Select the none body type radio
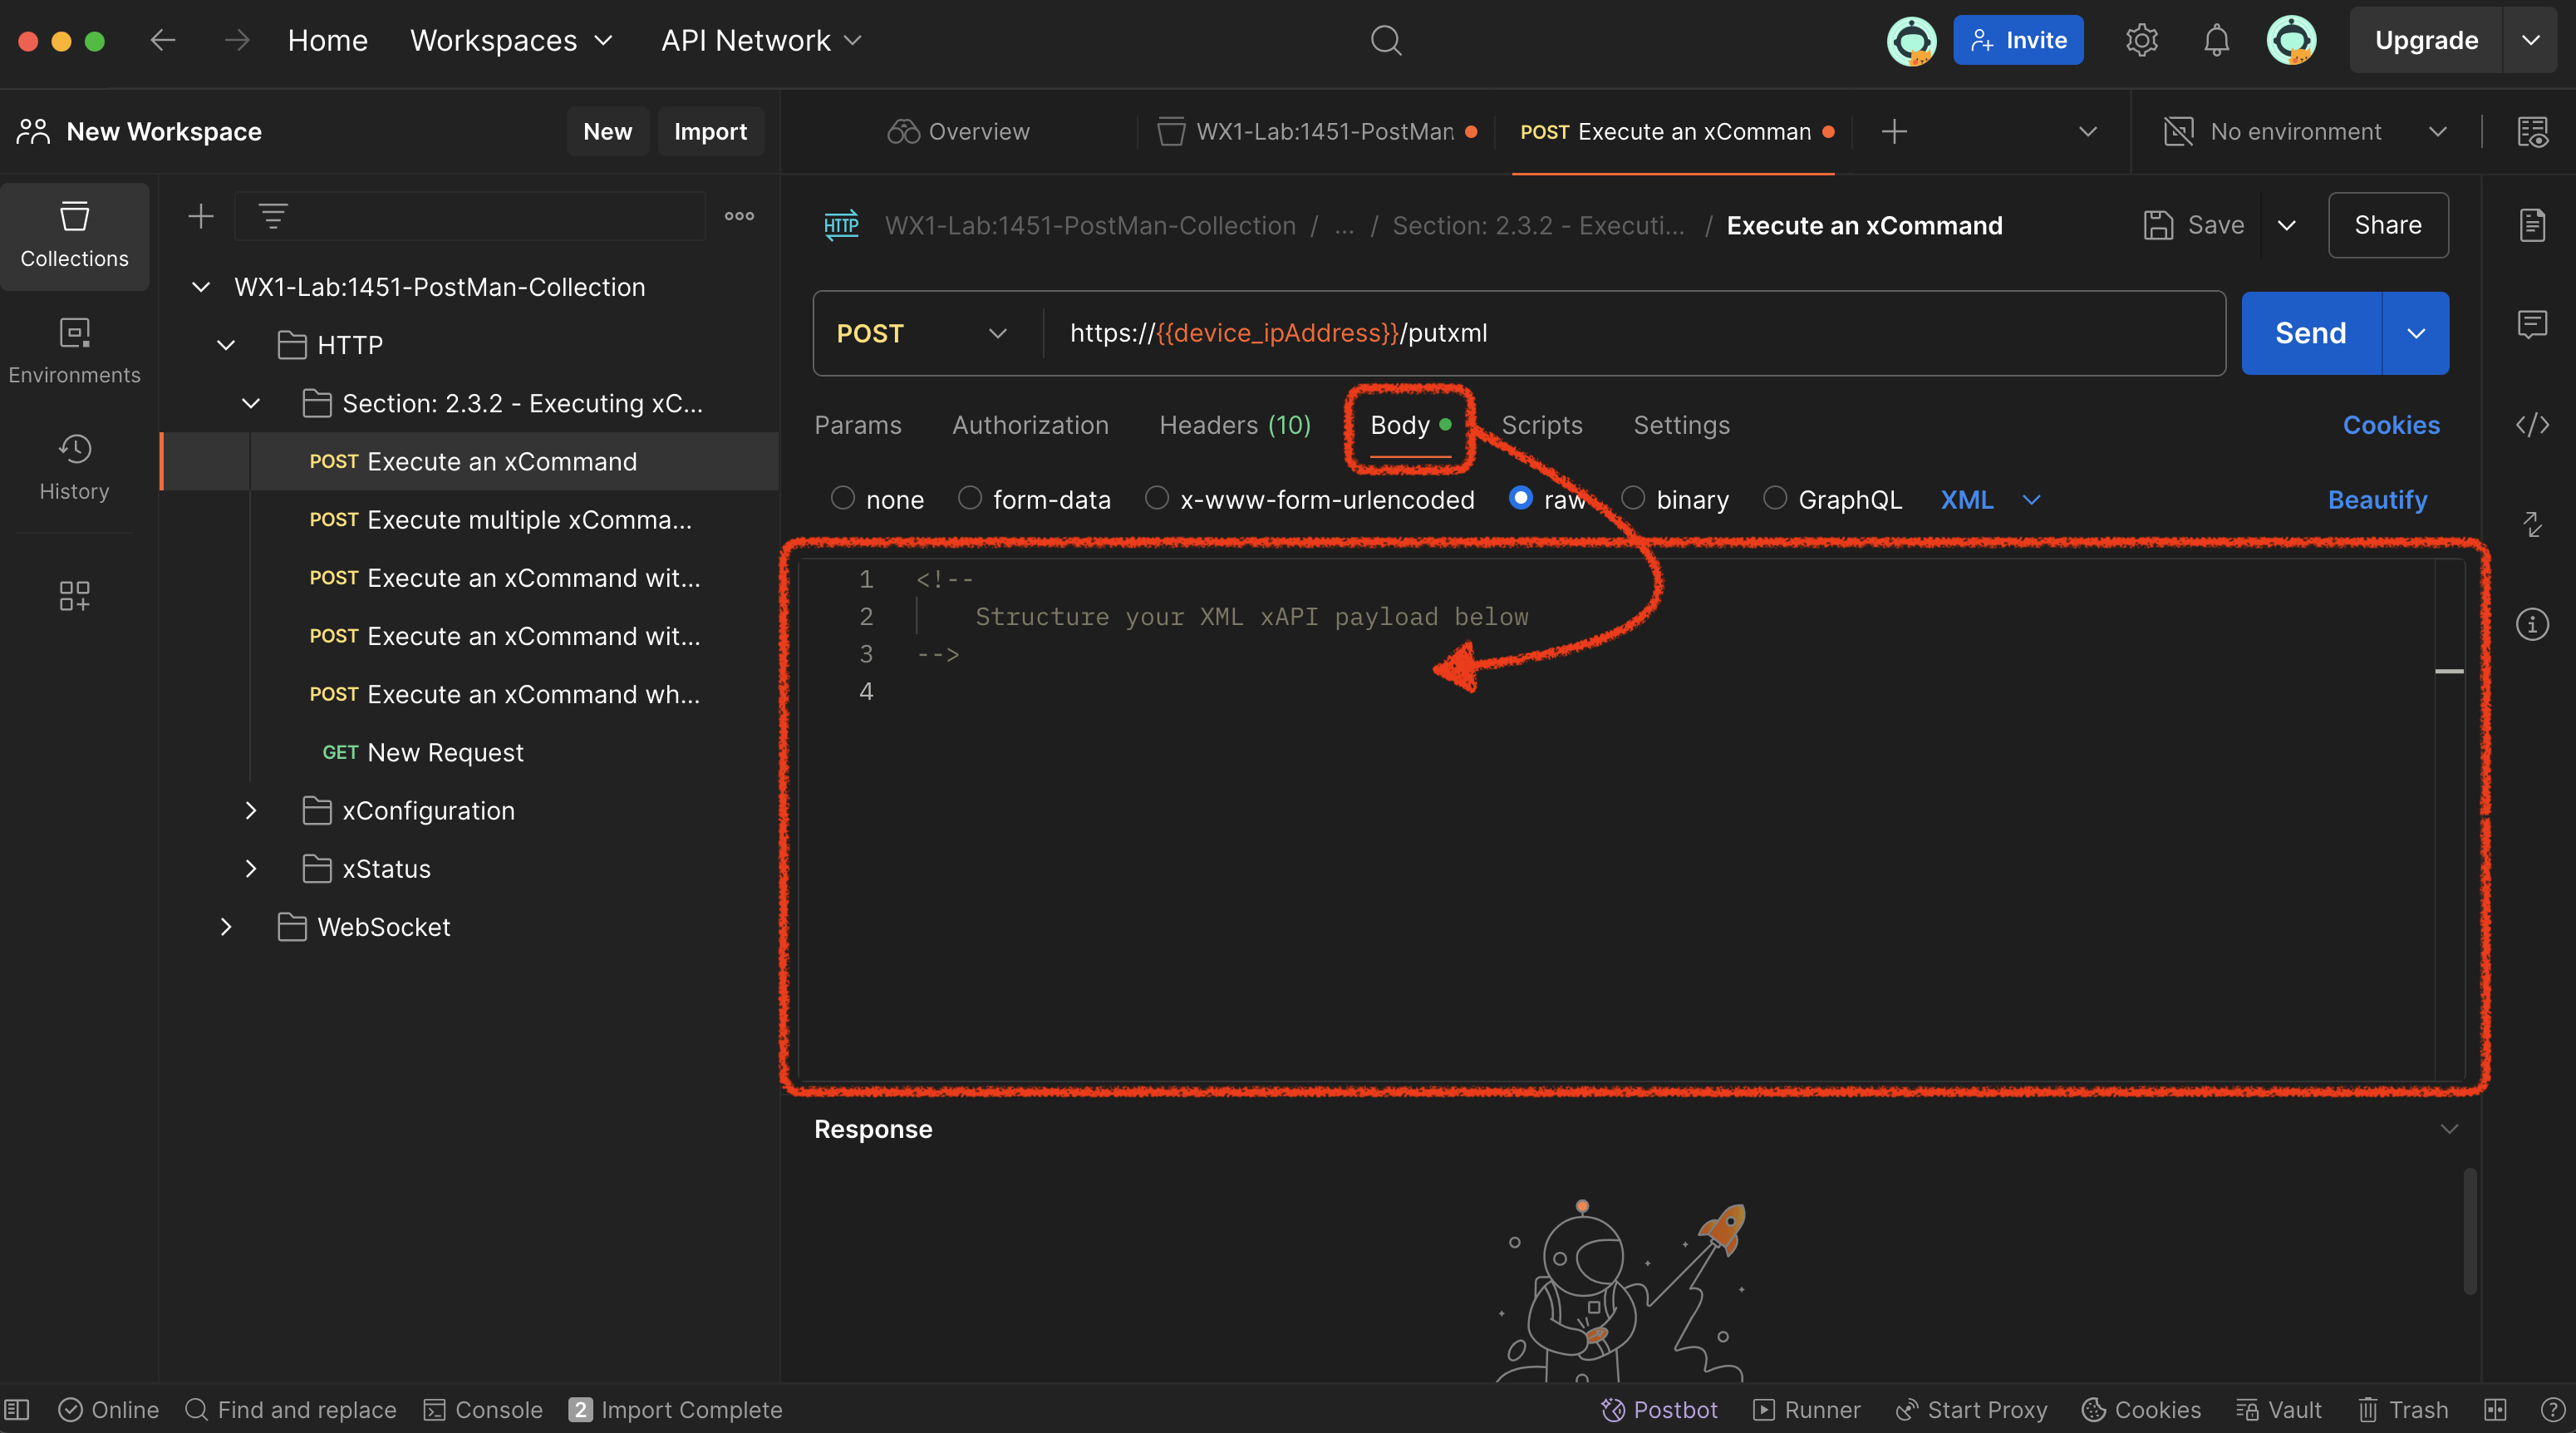Screen dimensions: 2576x1433 843,498
